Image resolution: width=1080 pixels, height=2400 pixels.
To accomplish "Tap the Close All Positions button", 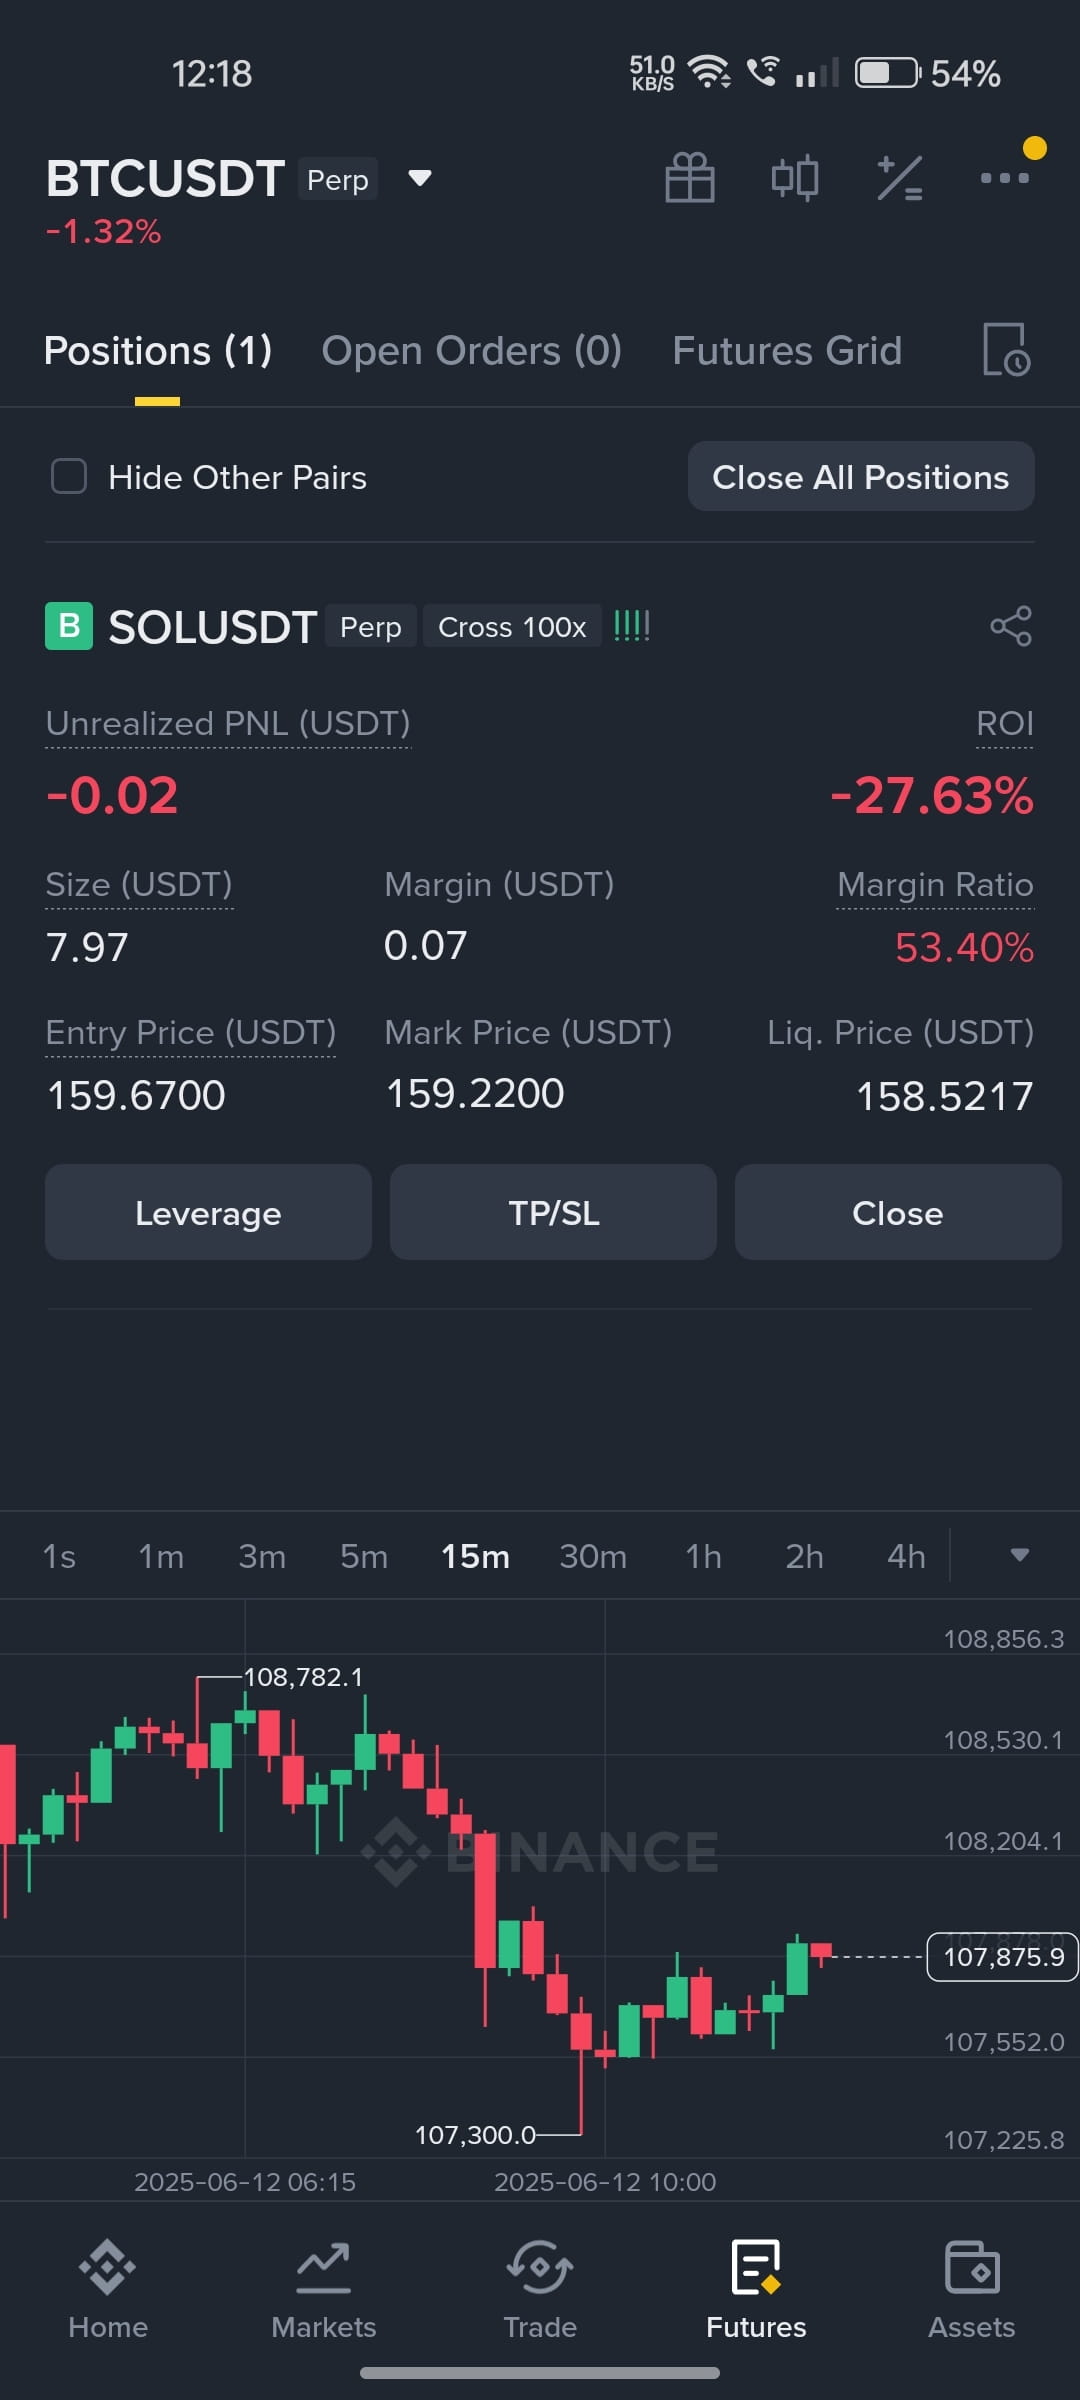I will pyautogui.click(x=861, y=477).
